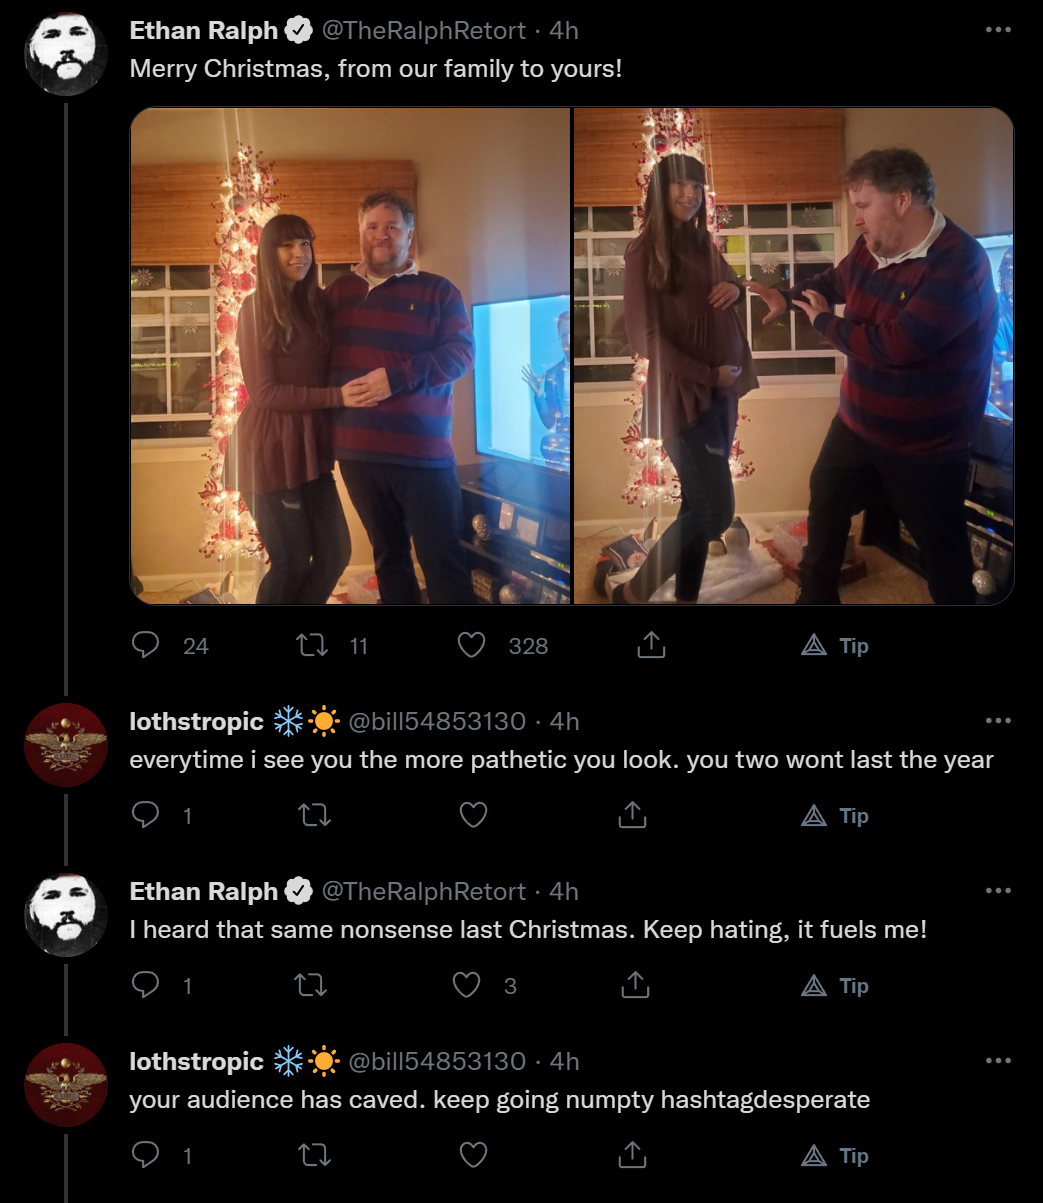This screenshot has width=1043, height=1203.
Task: Open more options for the 'wont last the year' reply
Action: (998, 720)
